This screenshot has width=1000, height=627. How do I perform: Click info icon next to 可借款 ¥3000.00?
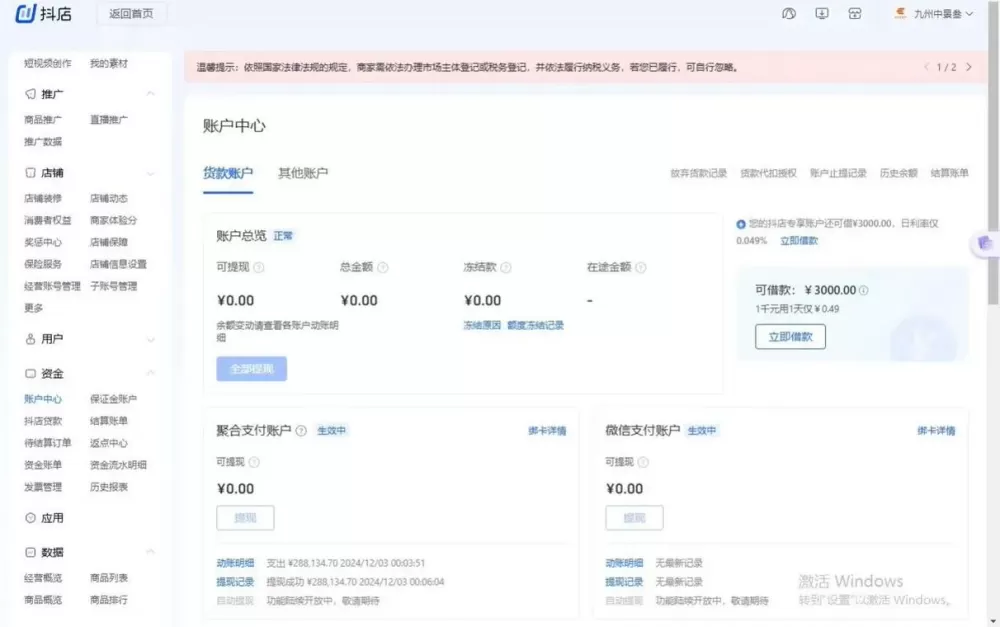(864, 290)
